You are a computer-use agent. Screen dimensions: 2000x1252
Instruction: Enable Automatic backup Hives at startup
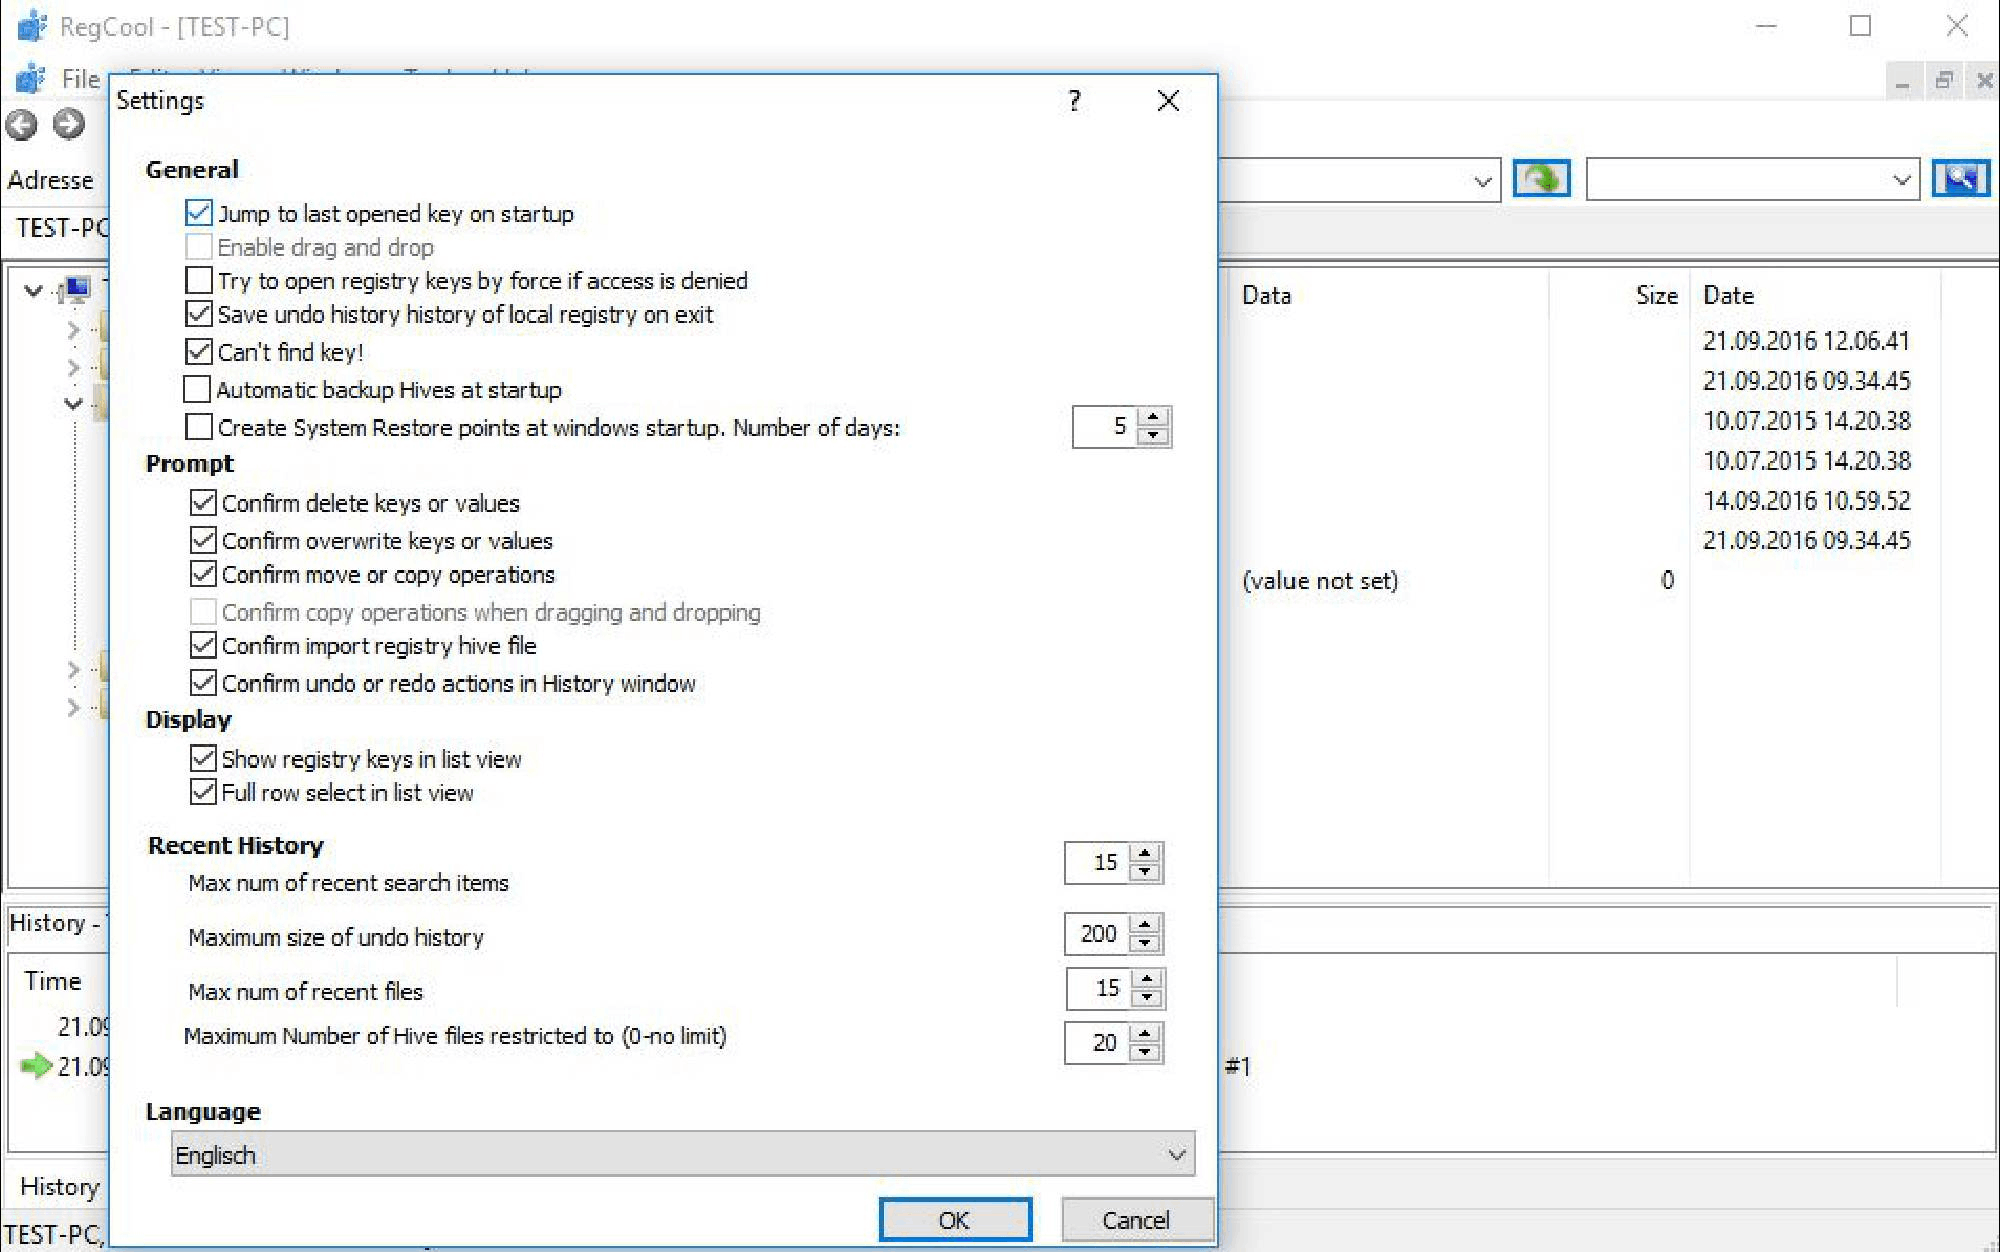coord(197,389)
